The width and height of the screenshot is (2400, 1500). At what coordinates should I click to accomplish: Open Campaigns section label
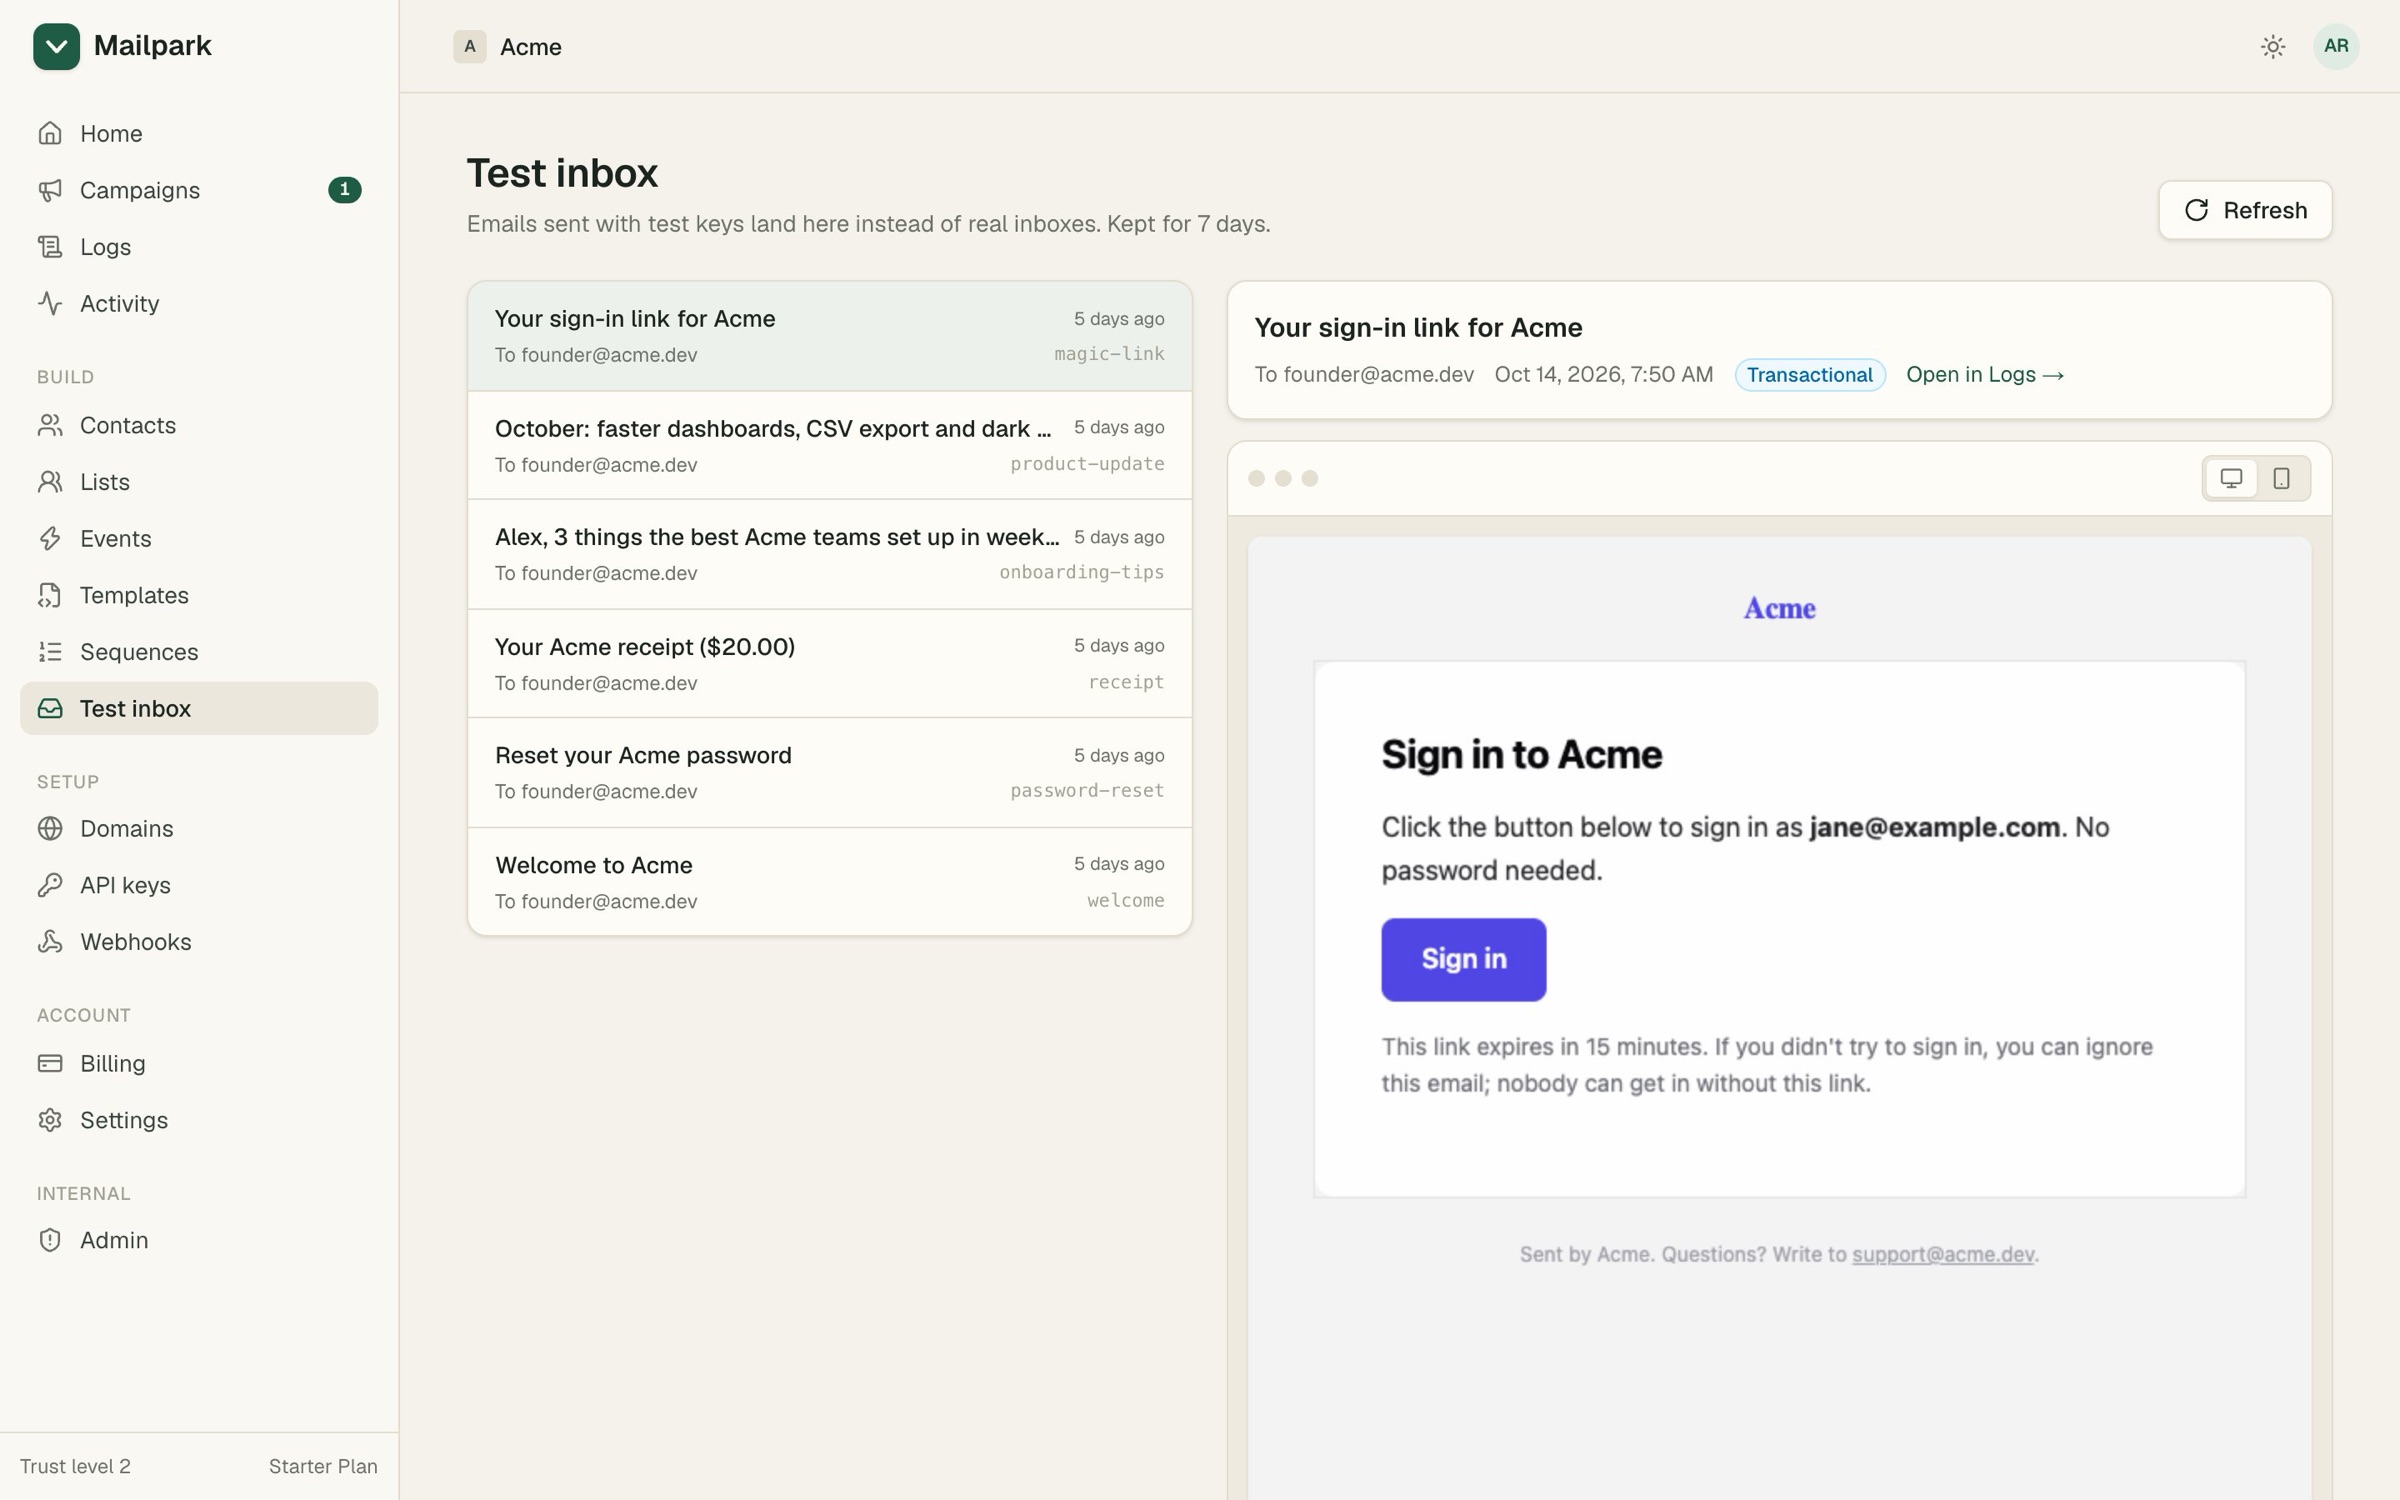point(140,190)
